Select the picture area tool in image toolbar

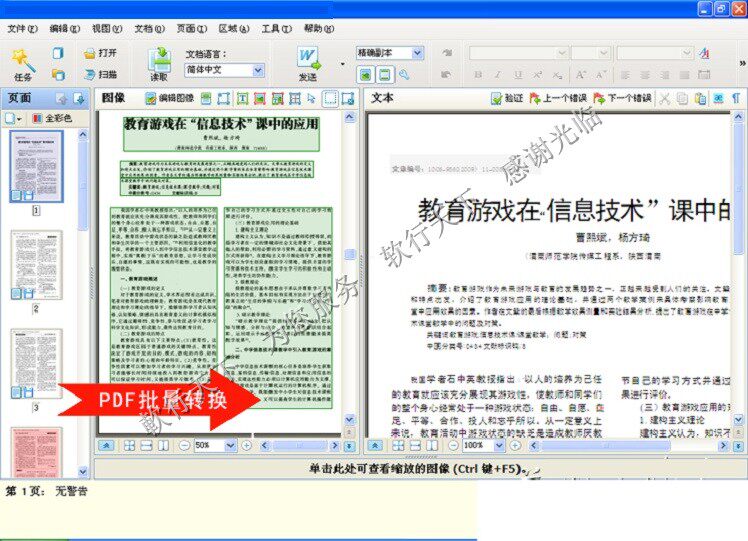tap(260, 98)
